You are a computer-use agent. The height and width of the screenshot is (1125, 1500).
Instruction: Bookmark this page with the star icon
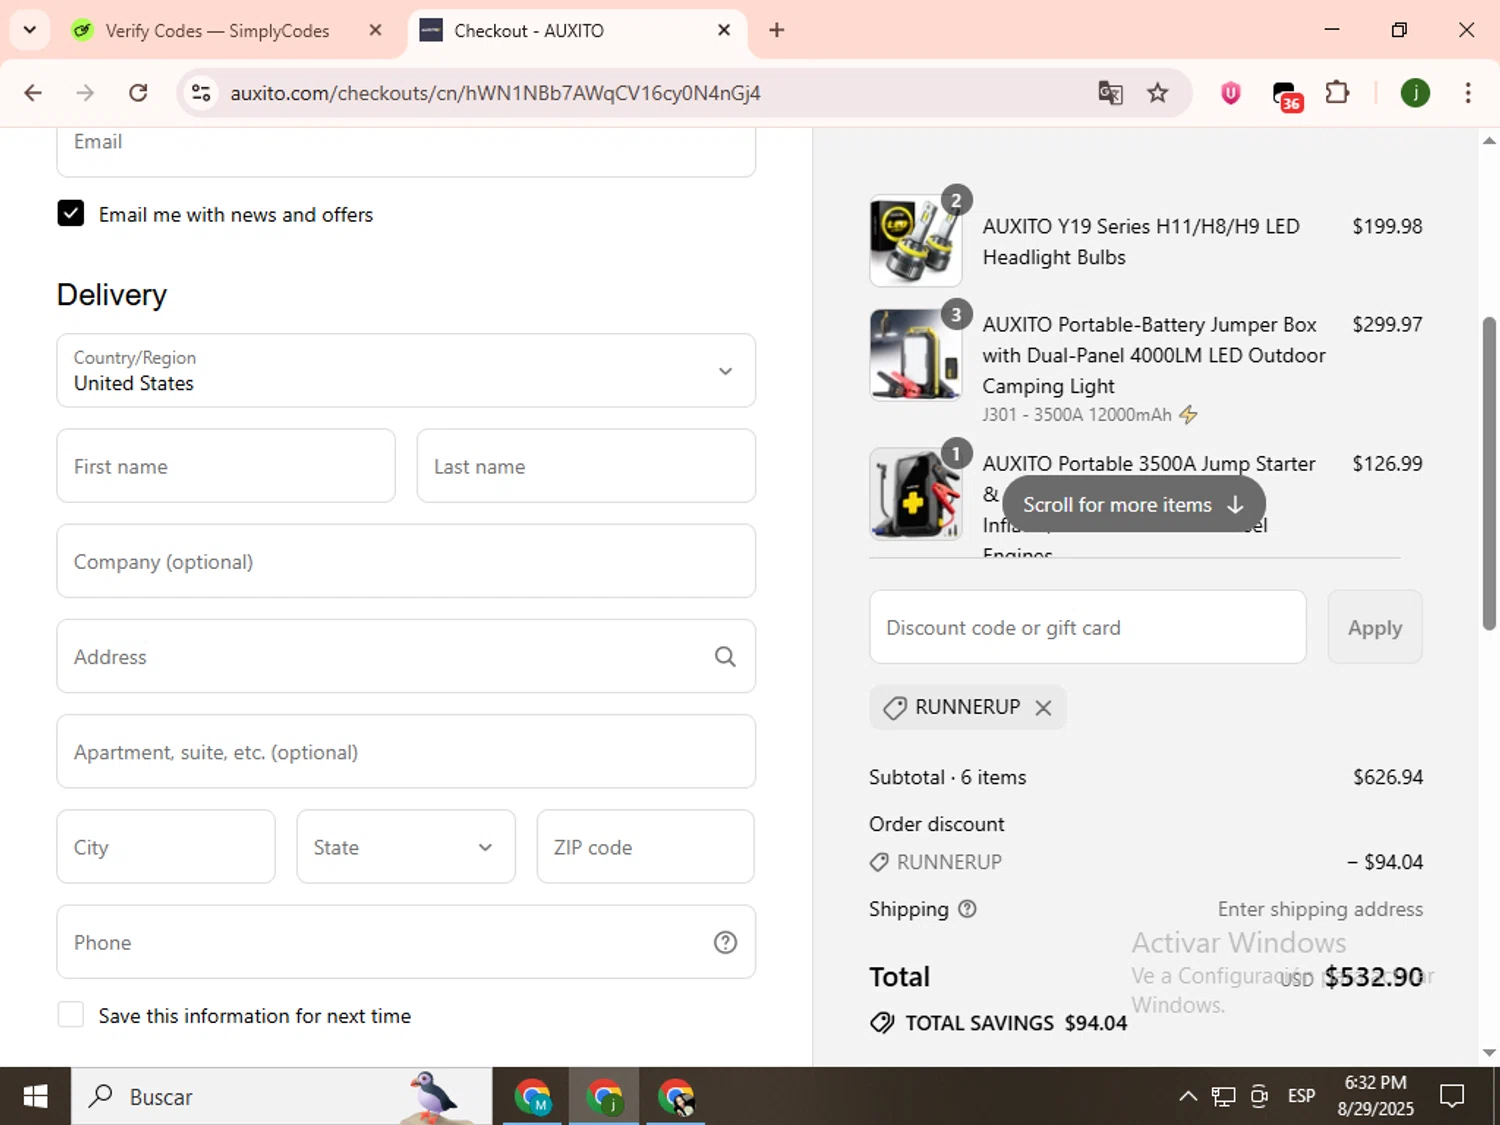(1157, 93)
